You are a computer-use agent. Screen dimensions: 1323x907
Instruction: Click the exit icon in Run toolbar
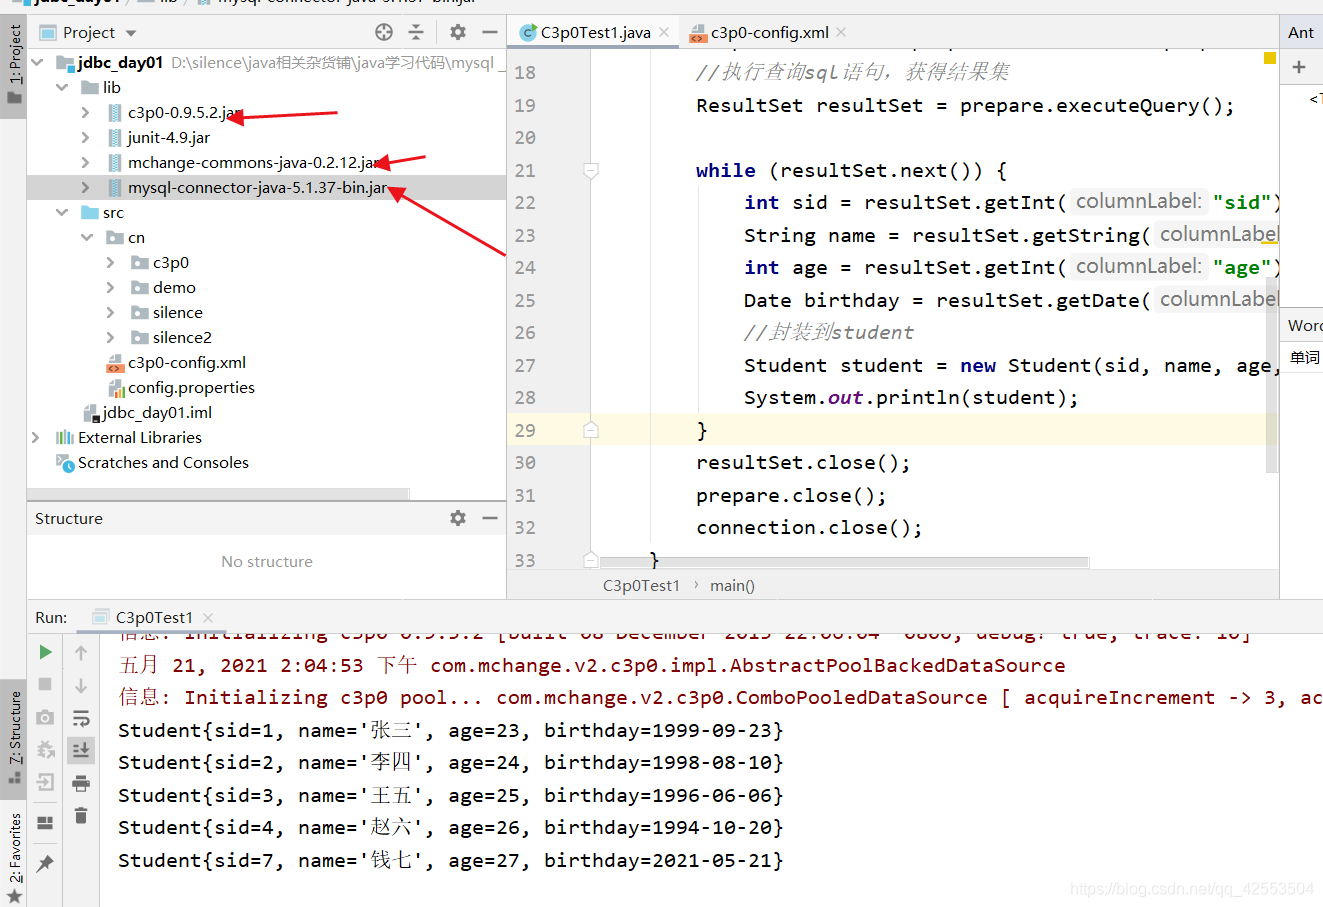pos(45,782)
